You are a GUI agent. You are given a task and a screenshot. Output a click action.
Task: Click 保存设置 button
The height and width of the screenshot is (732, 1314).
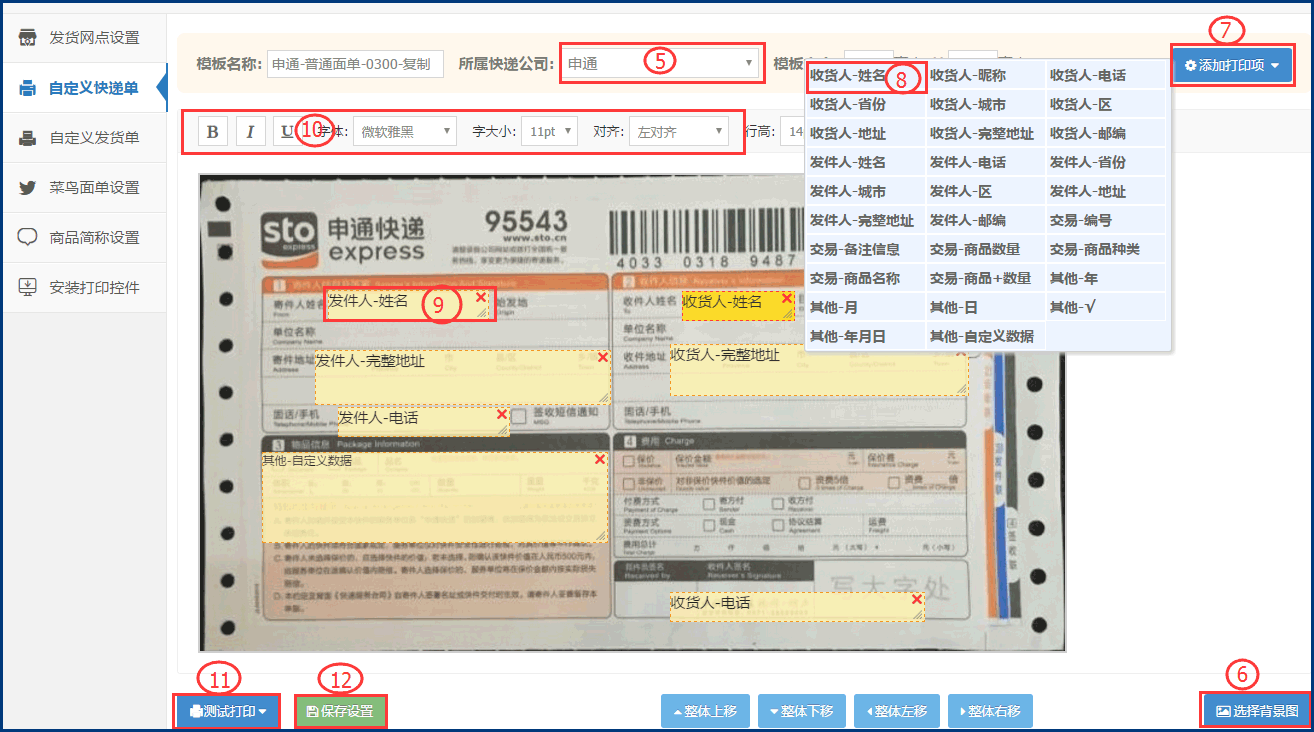click(340, 712)
